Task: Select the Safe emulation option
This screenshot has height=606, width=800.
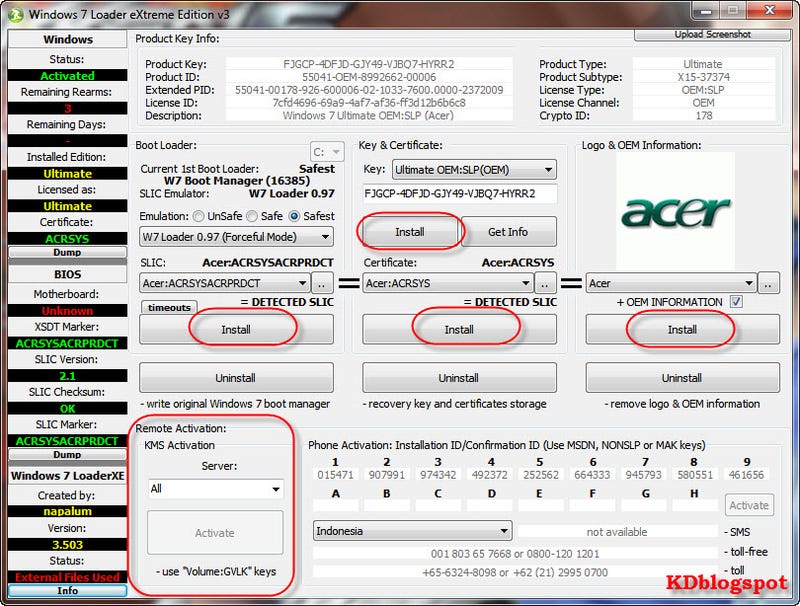Action: (x=252, y=216)
